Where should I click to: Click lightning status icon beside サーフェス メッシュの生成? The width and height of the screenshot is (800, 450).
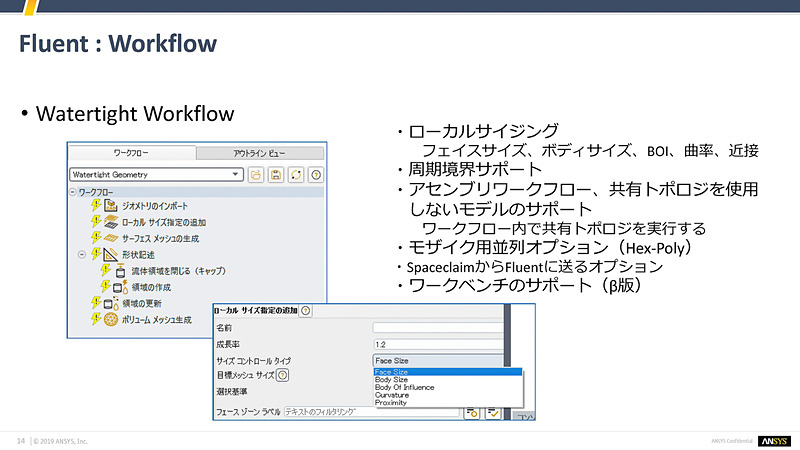[x=96, y=237]
